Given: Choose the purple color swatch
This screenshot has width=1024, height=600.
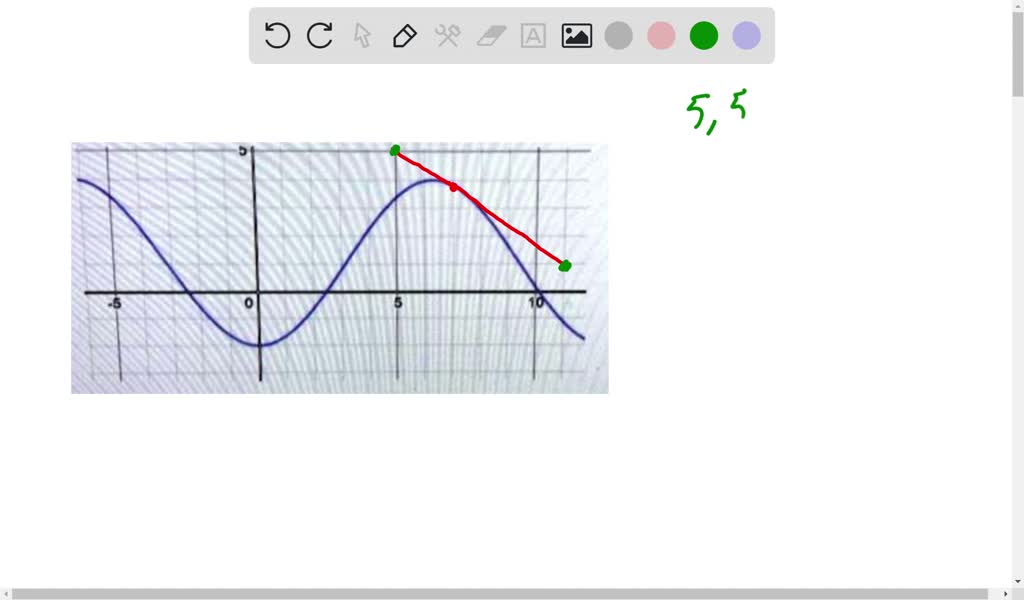Looking at the screenshot, I should [746, 35].
